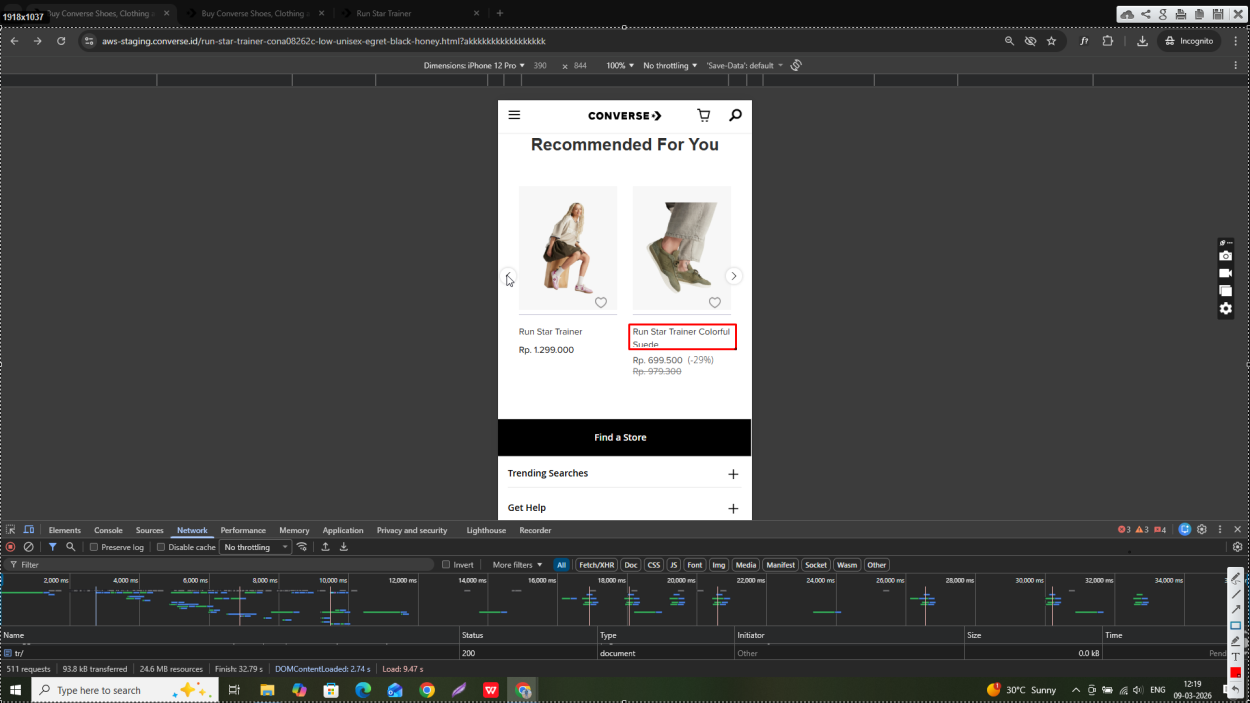Open the Lighthouse tab
This screenshot has width=1250, height=703.
486,530
